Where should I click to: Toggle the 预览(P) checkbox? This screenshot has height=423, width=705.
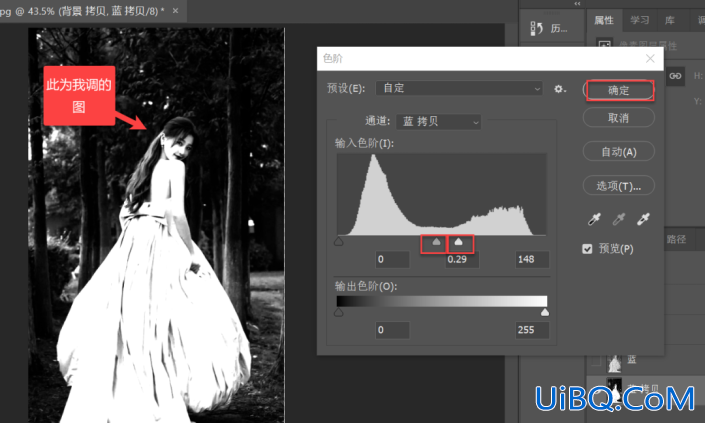587,249
